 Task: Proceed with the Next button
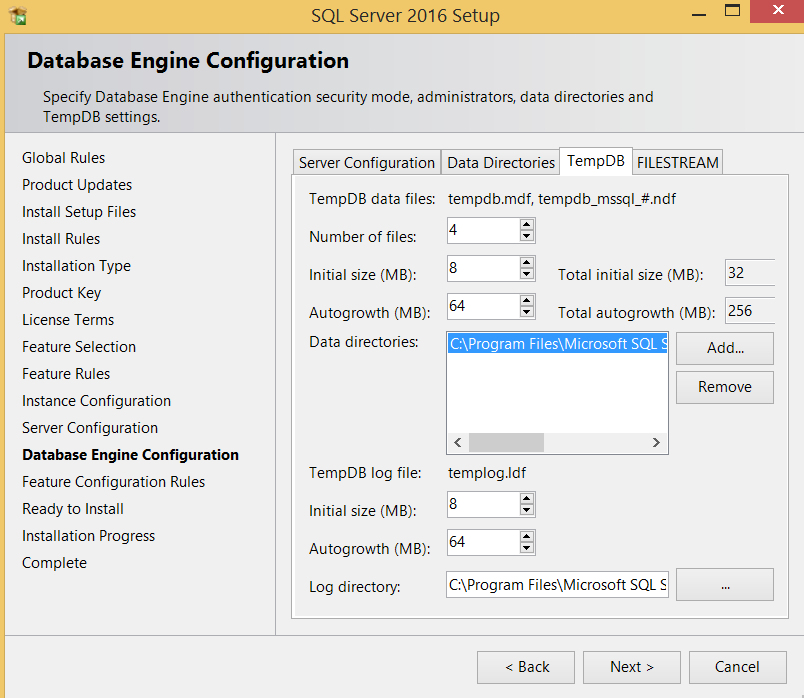pyautogui.click(x=632, y=667)
